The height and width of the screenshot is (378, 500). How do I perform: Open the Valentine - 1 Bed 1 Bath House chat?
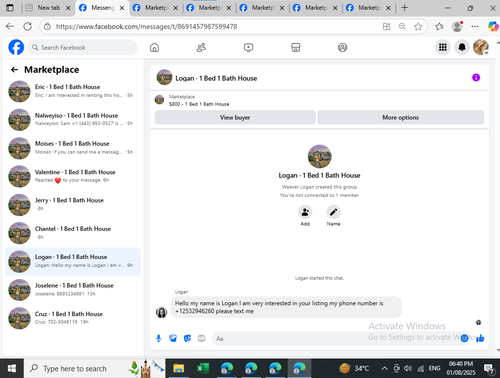73,176
